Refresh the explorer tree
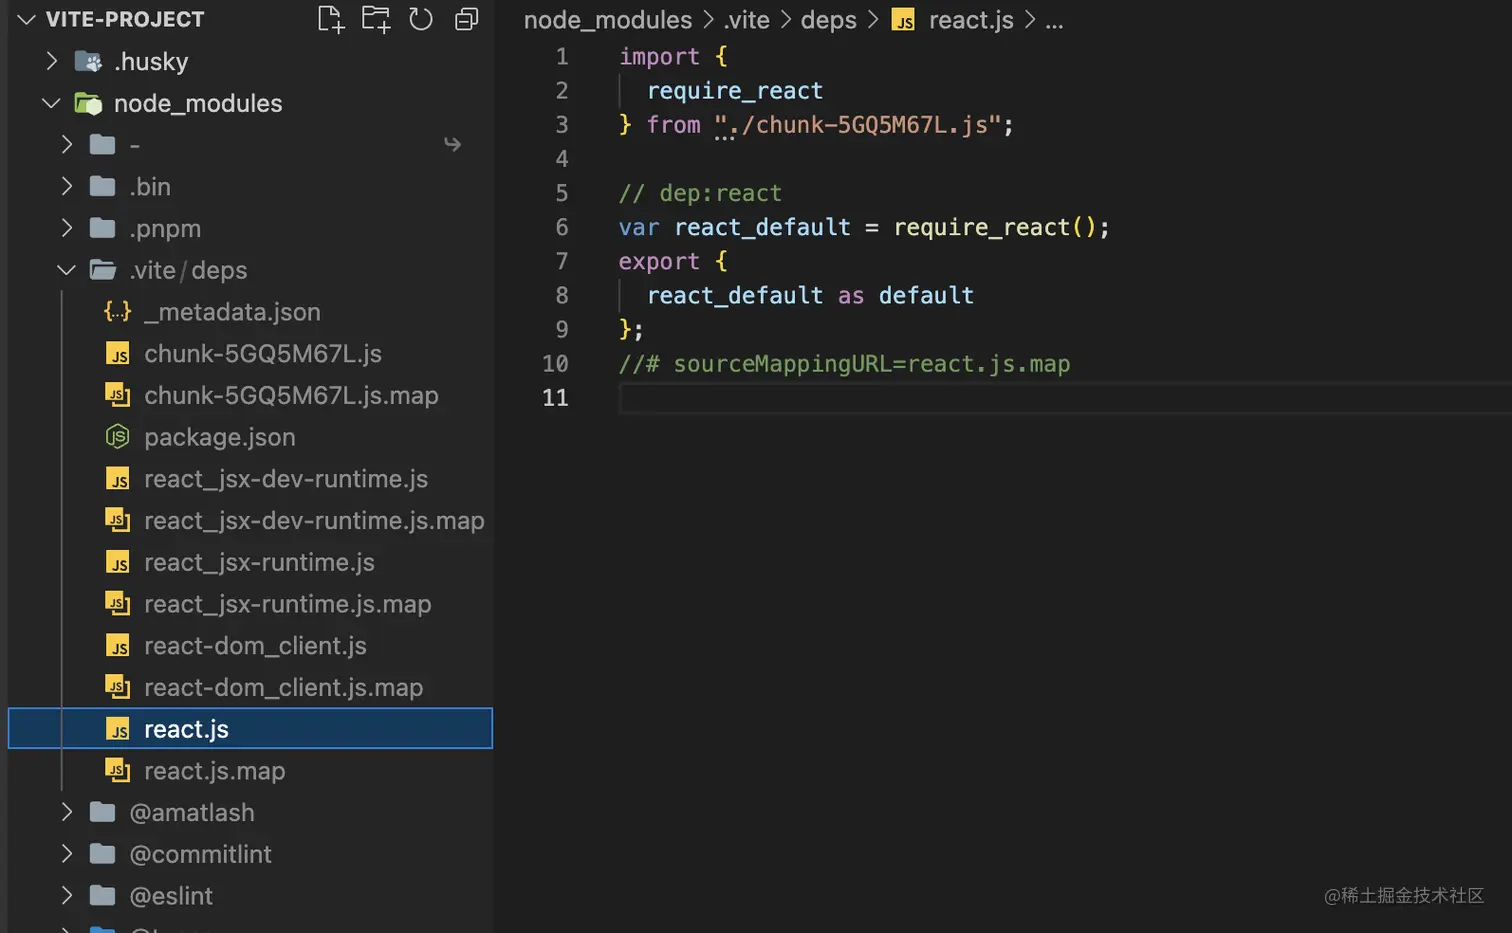The height and width of the screenshot is (933, 1512). pos(421,19)
